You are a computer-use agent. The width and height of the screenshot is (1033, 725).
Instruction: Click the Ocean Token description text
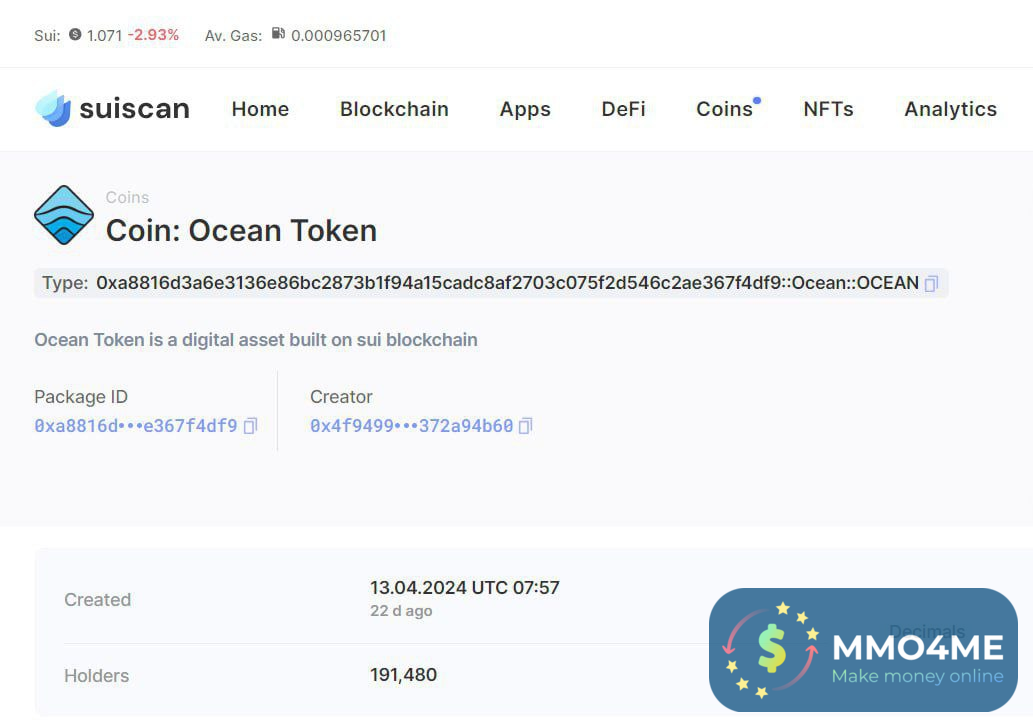pyautogui.click(x=256, y=340)
